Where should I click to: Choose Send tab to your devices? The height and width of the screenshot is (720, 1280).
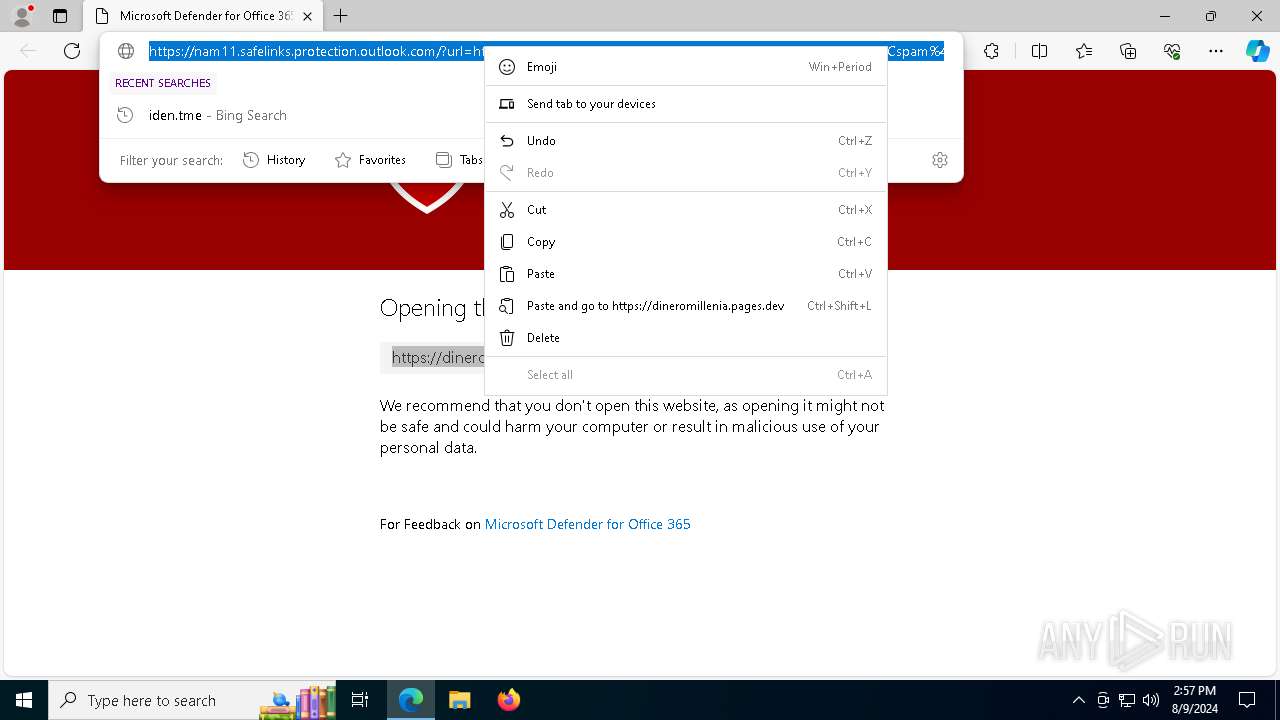686,104
